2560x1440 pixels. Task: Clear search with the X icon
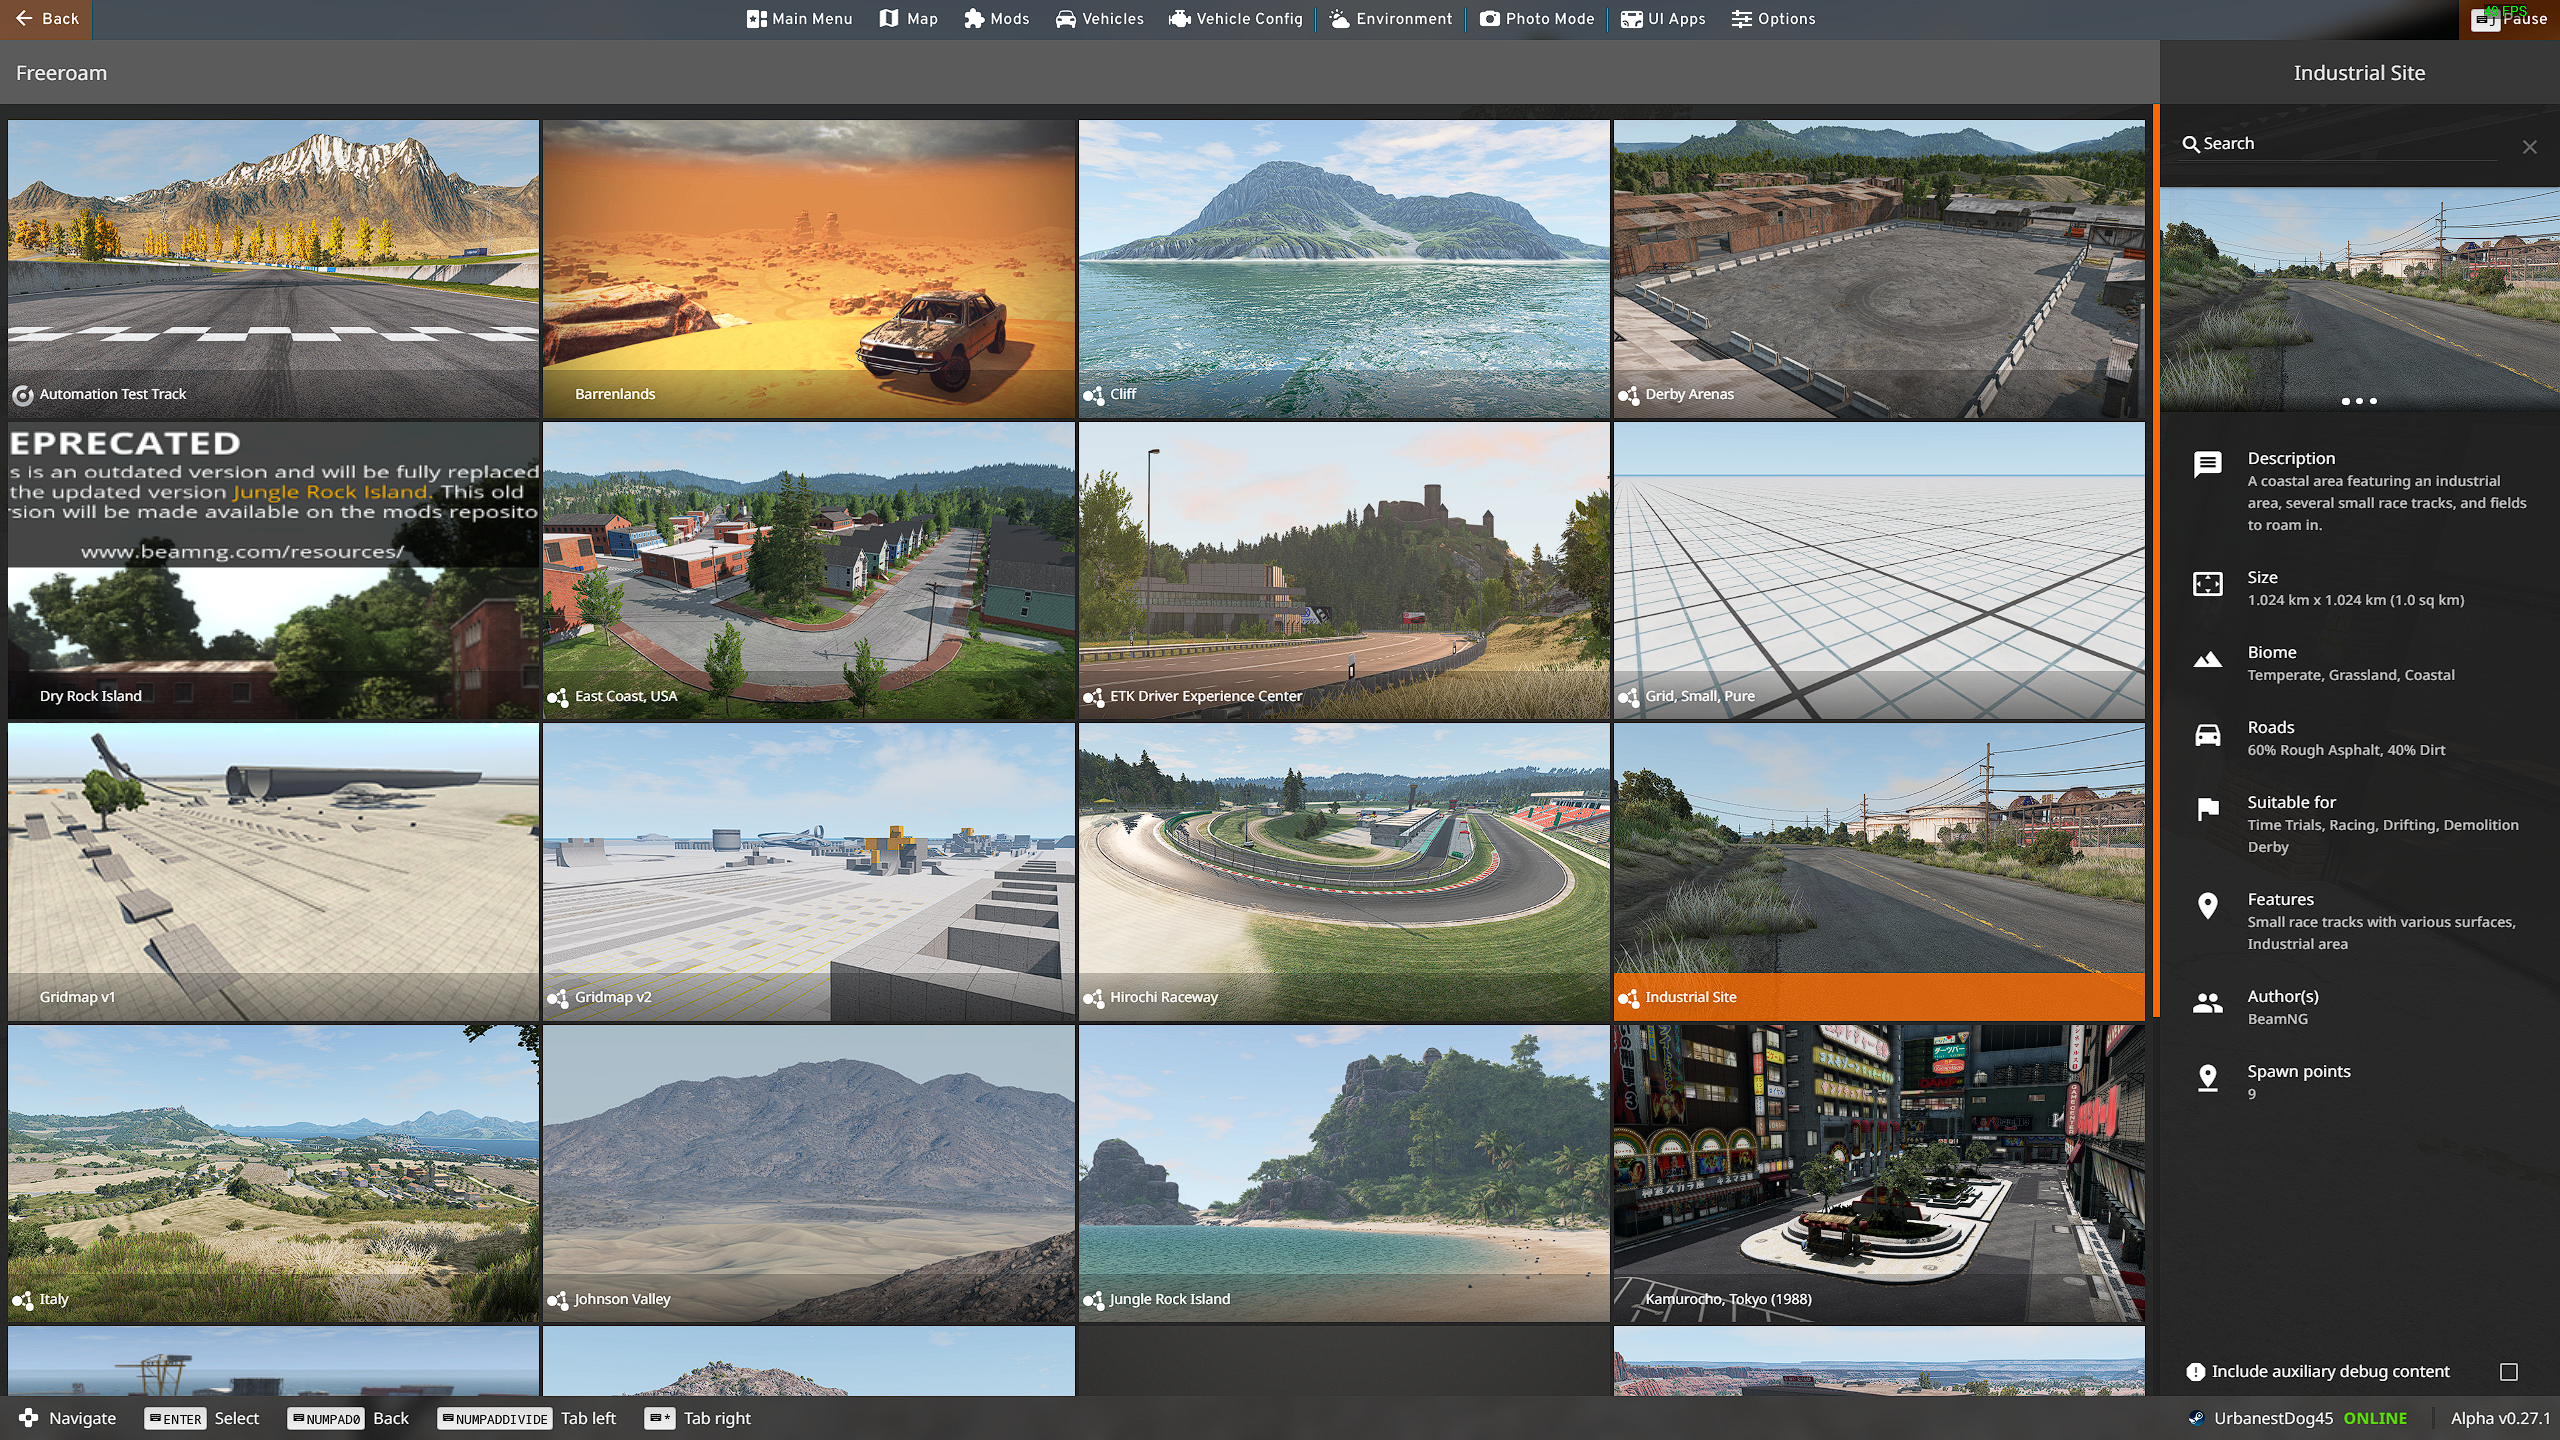coord(2529,147)
